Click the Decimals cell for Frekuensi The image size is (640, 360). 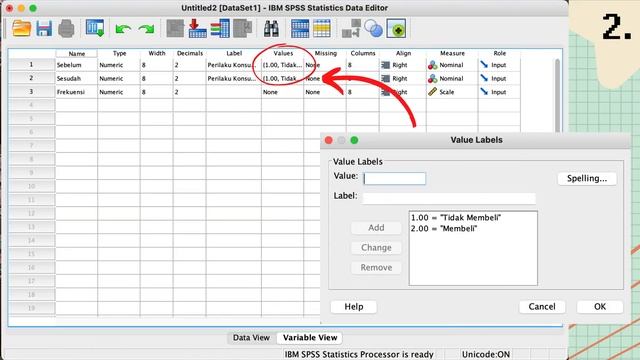click(189, 92)
